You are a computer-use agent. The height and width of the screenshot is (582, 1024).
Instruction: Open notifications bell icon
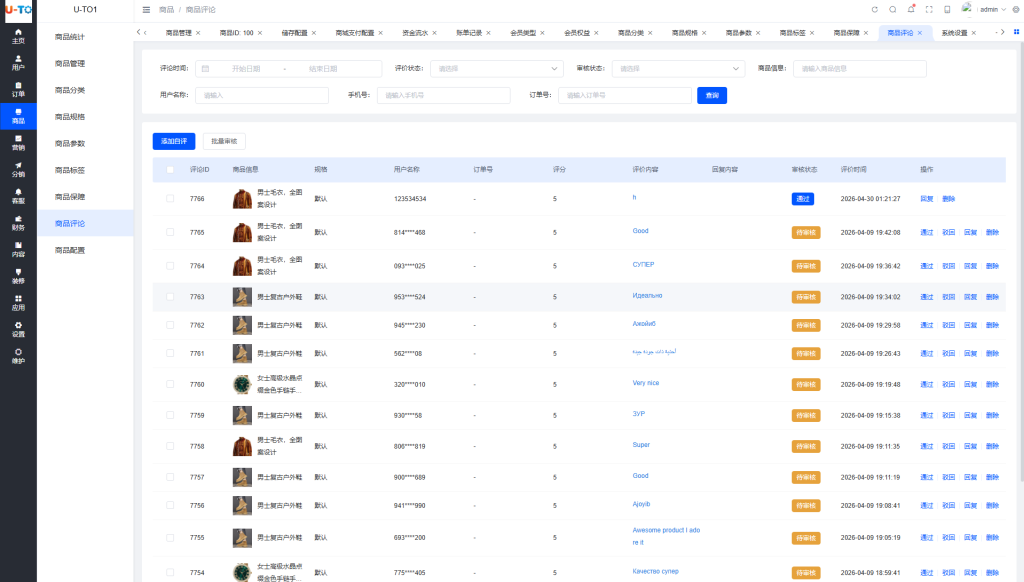tap(911, 9)
